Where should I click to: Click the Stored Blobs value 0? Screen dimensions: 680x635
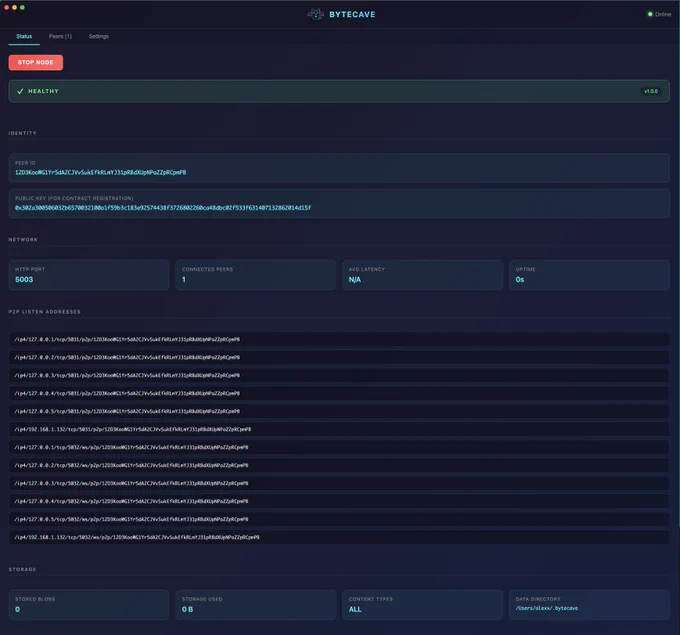(x=17, y=609)
